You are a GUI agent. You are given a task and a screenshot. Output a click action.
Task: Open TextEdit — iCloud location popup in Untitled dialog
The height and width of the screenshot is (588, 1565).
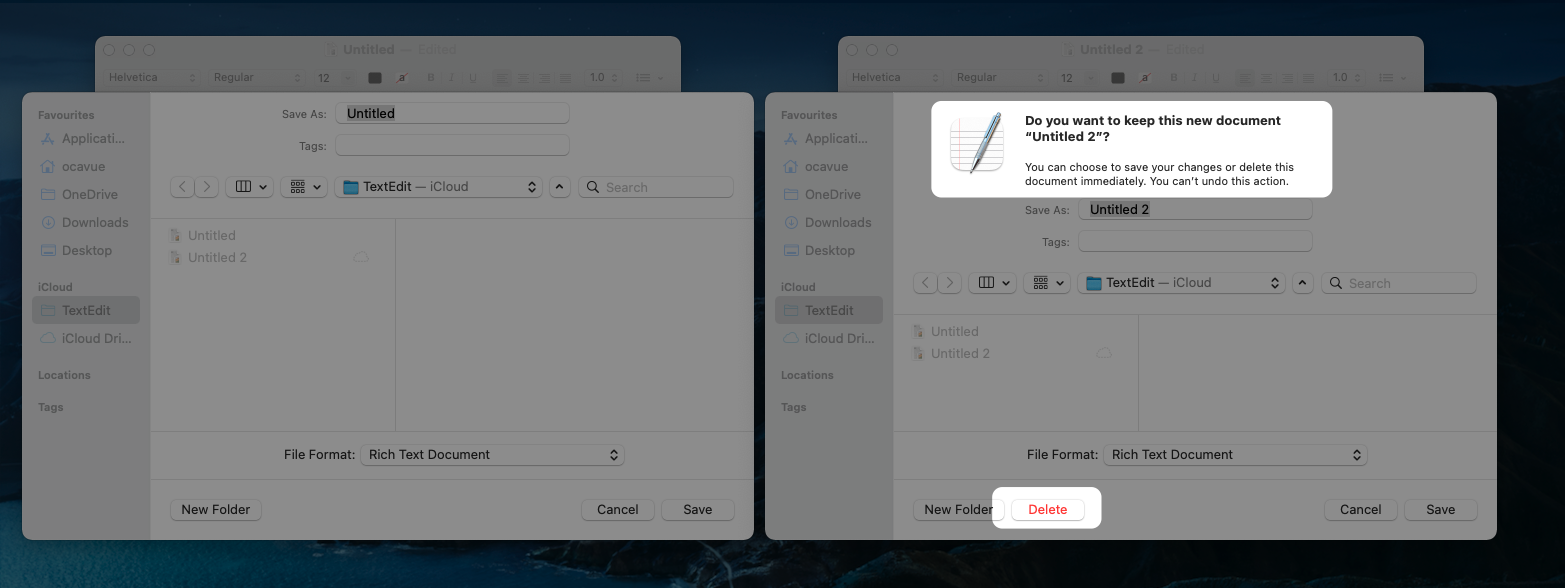click(x=438, y=187)
